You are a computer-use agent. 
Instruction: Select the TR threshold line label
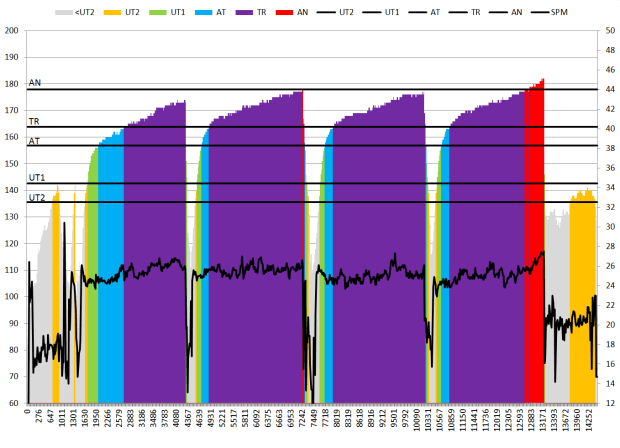(34, 121)
